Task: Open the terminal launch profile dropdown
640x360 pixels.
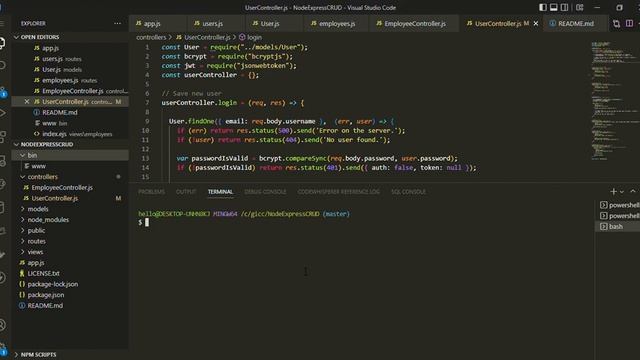Action: point(622,191)
